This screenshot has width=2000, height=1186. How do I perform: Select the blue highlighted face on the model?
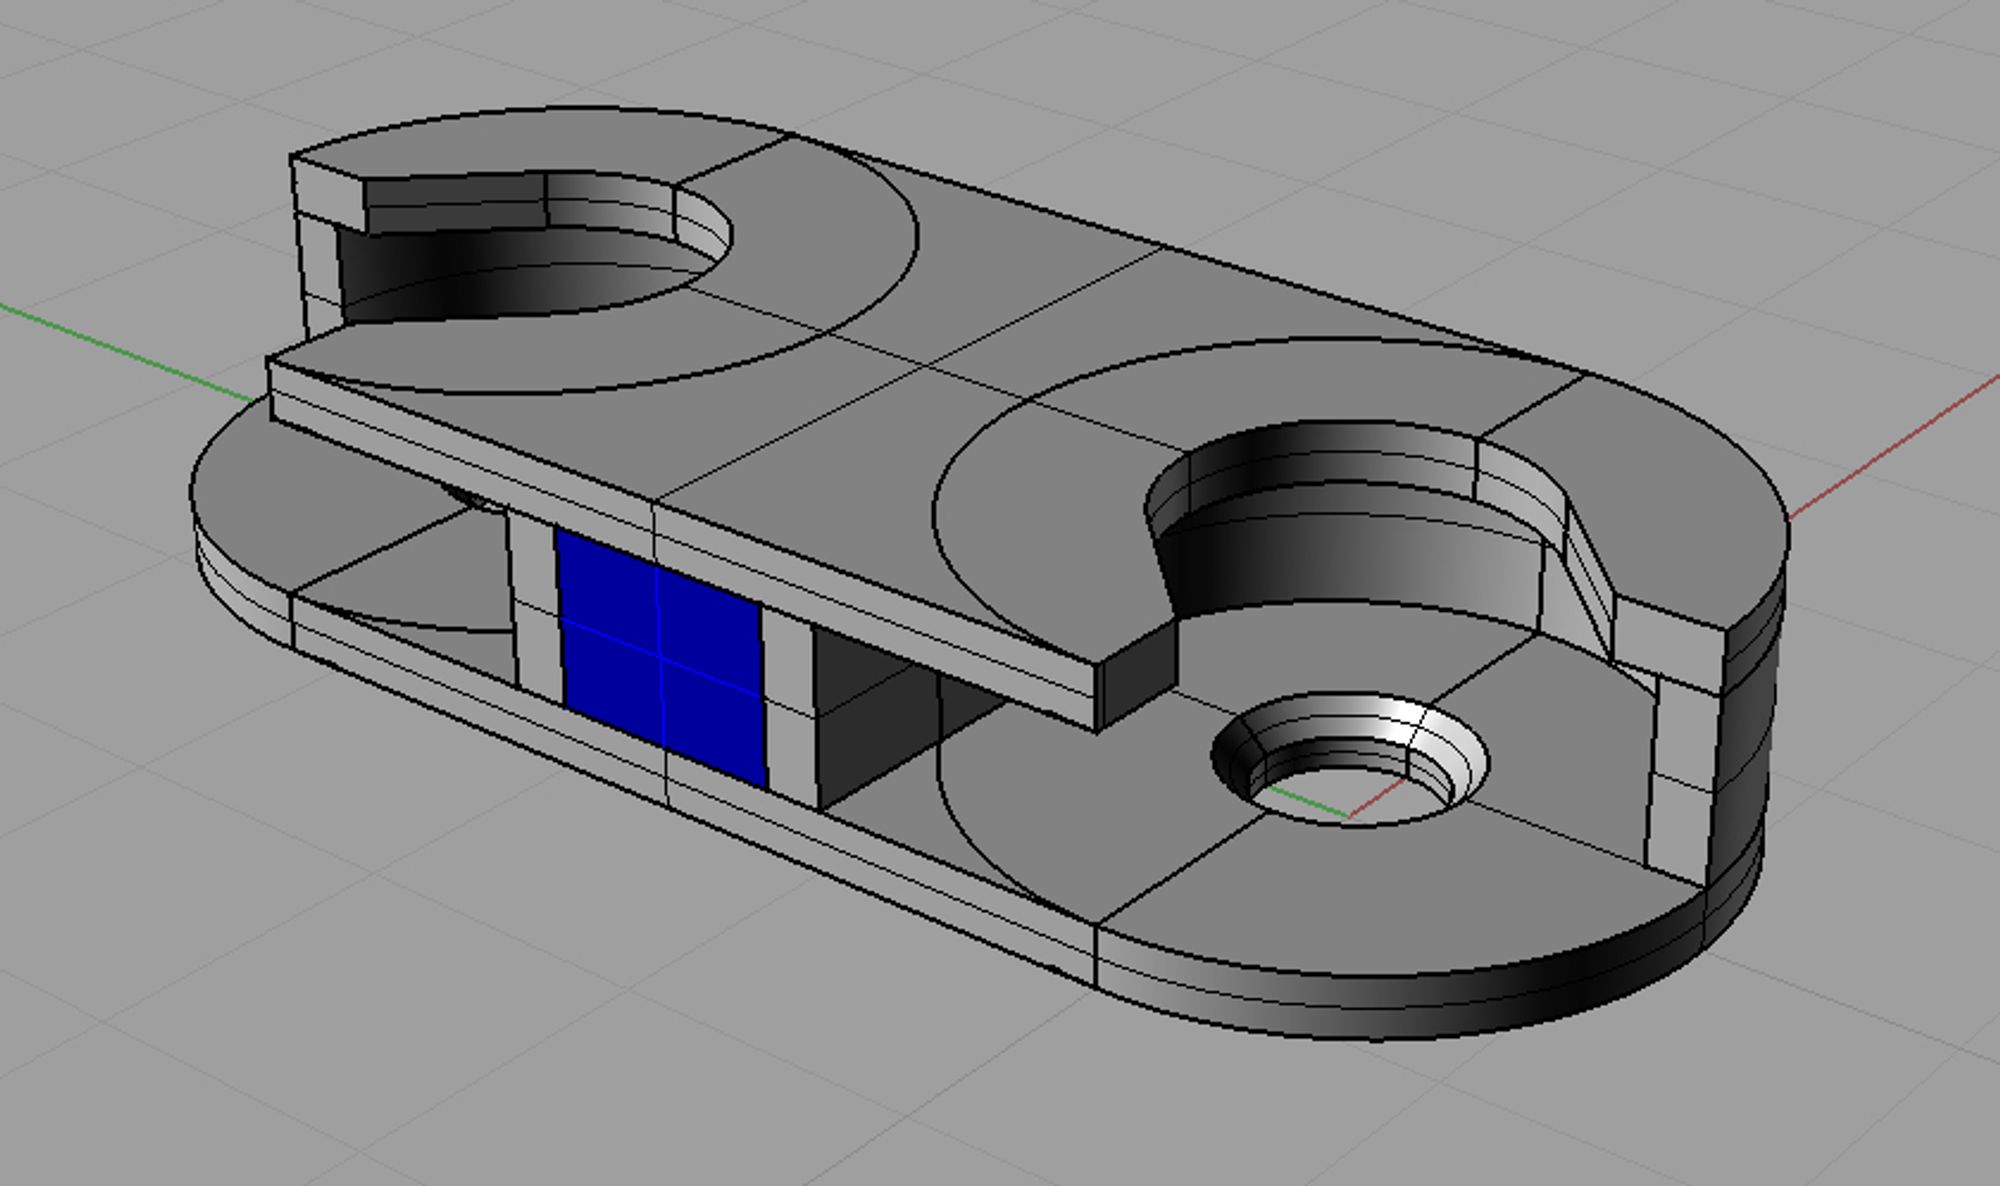(662, 657)
